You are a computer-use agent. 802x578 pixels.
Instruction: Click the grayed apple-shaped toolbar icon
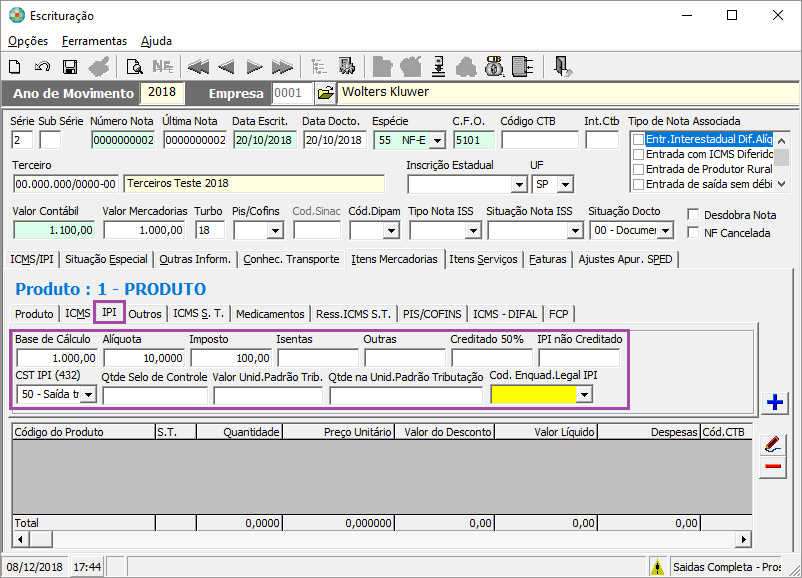[x=411, y=67]
